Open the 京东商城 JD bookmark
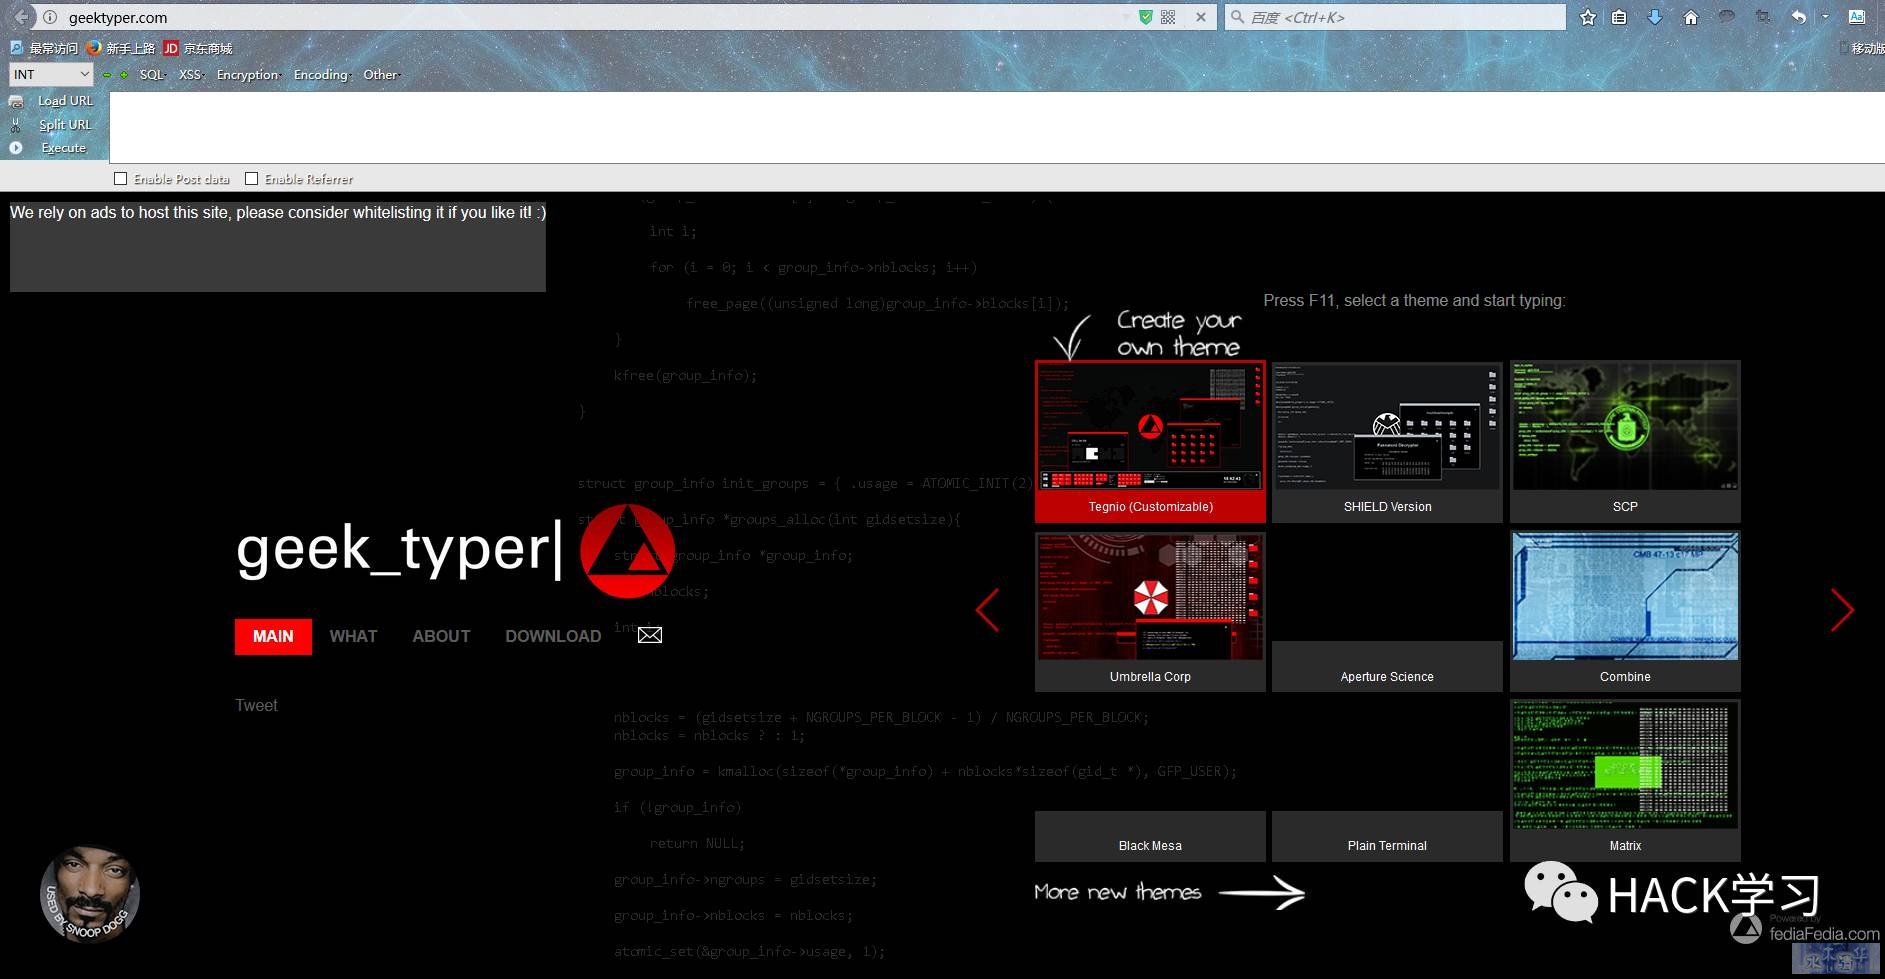 (x=198, y=48)
